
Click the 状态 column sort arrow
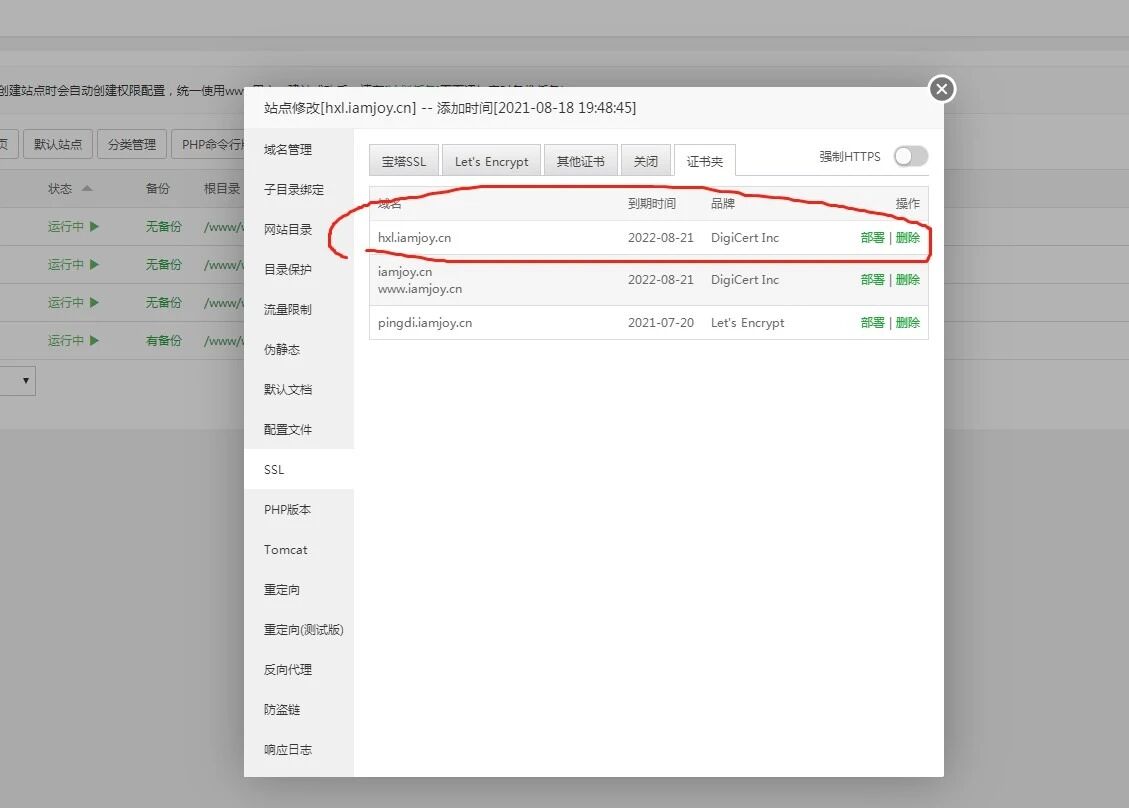87,189
